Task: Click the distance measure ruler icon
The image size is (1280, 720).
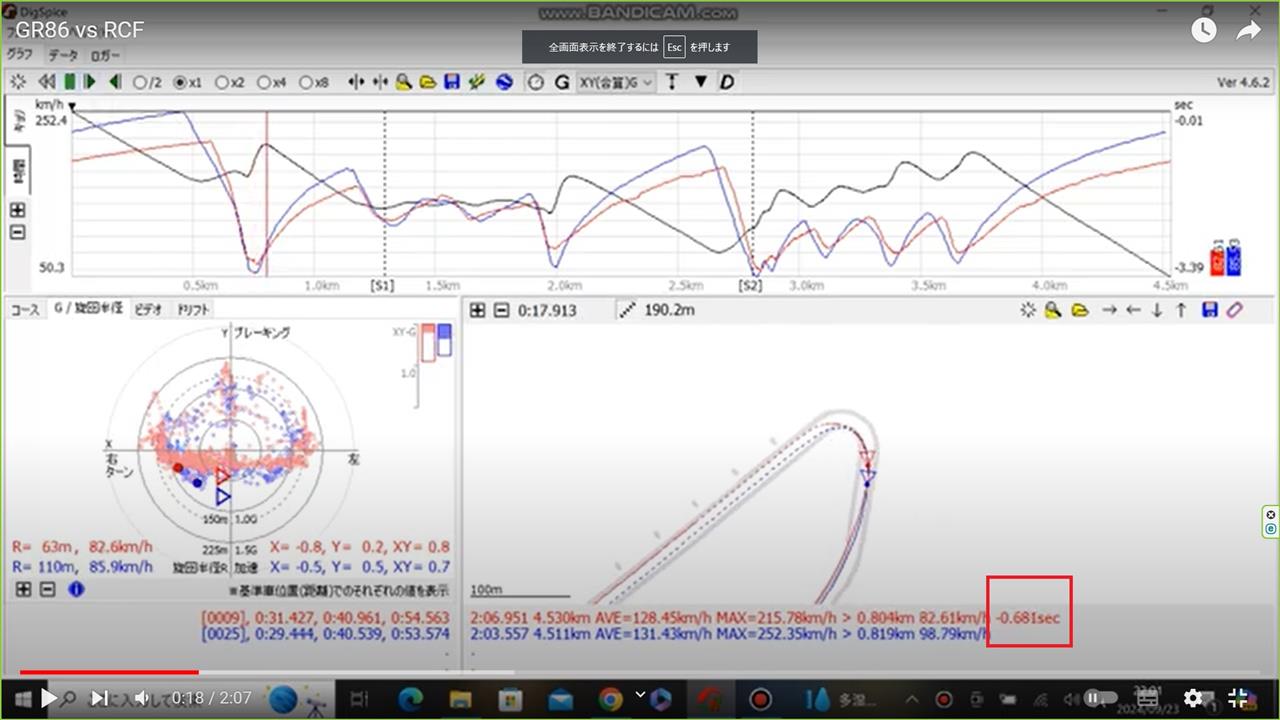Action: tap(627, 310)
